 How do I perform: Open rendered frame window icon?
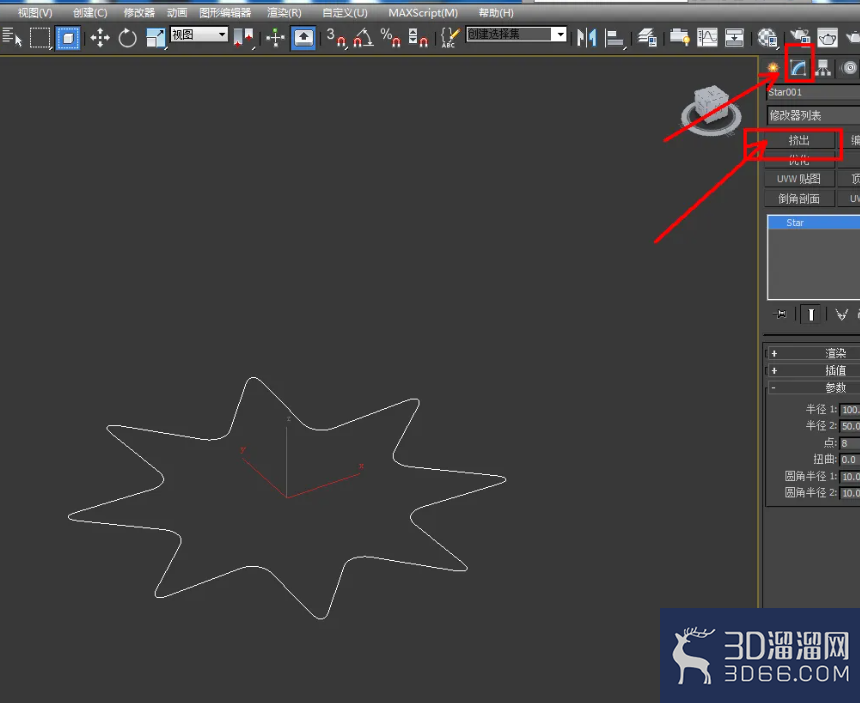tap(828, 38)
